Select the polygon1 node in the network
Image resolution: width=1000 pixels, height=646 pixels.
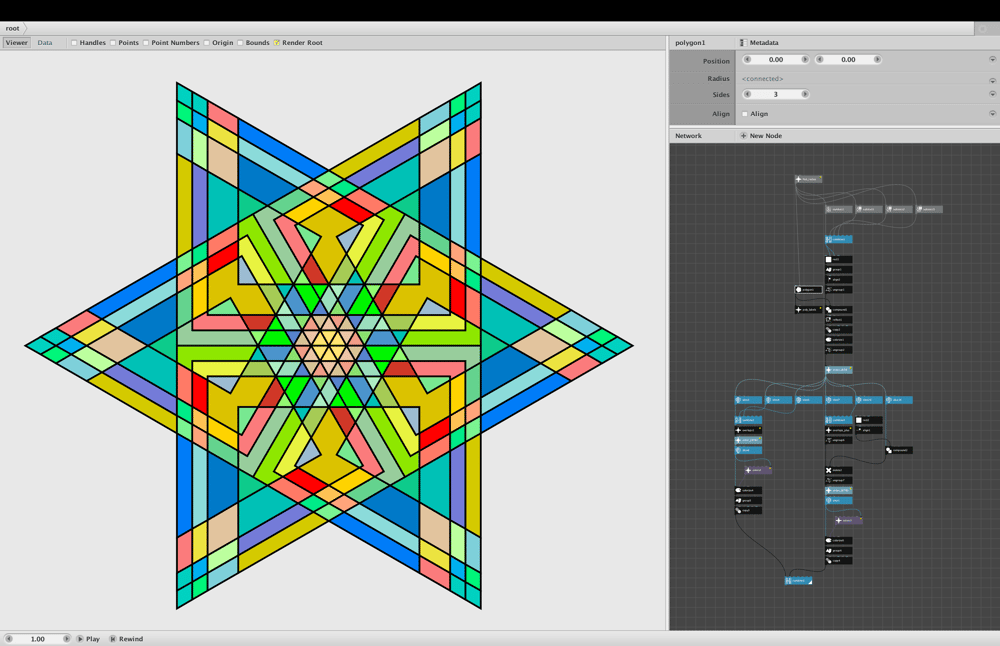click(x=808, y=290)
